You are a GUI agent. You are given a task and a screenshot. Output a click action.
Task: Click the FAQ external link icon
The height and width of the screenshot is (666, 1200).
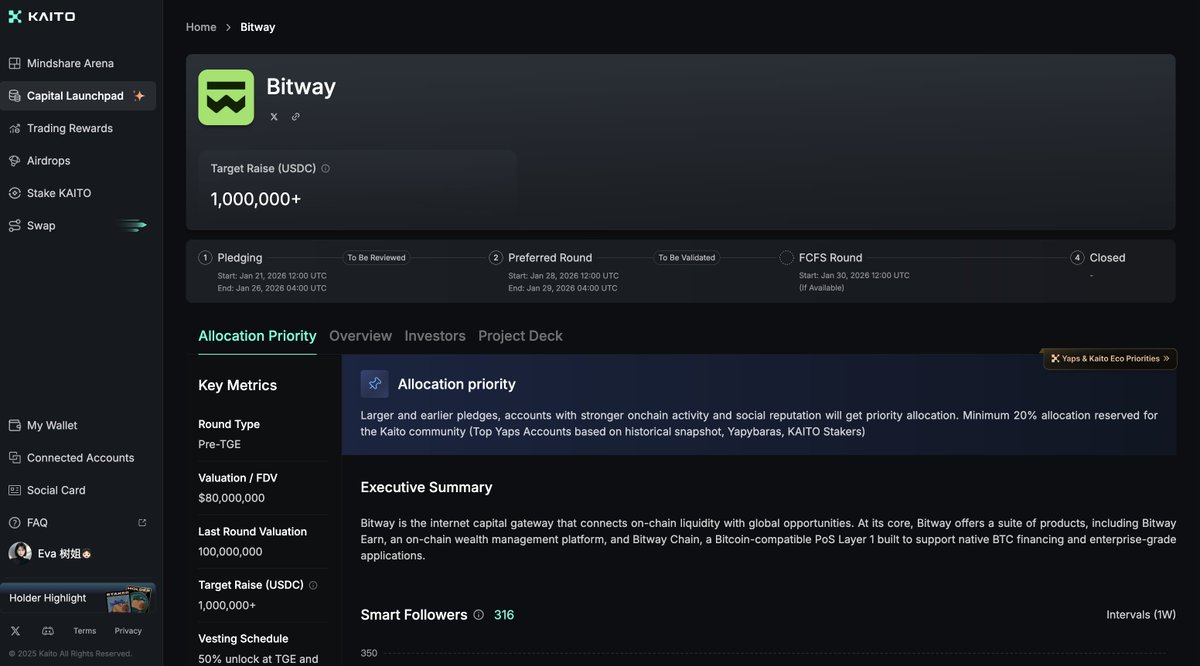tap(142, 522)
